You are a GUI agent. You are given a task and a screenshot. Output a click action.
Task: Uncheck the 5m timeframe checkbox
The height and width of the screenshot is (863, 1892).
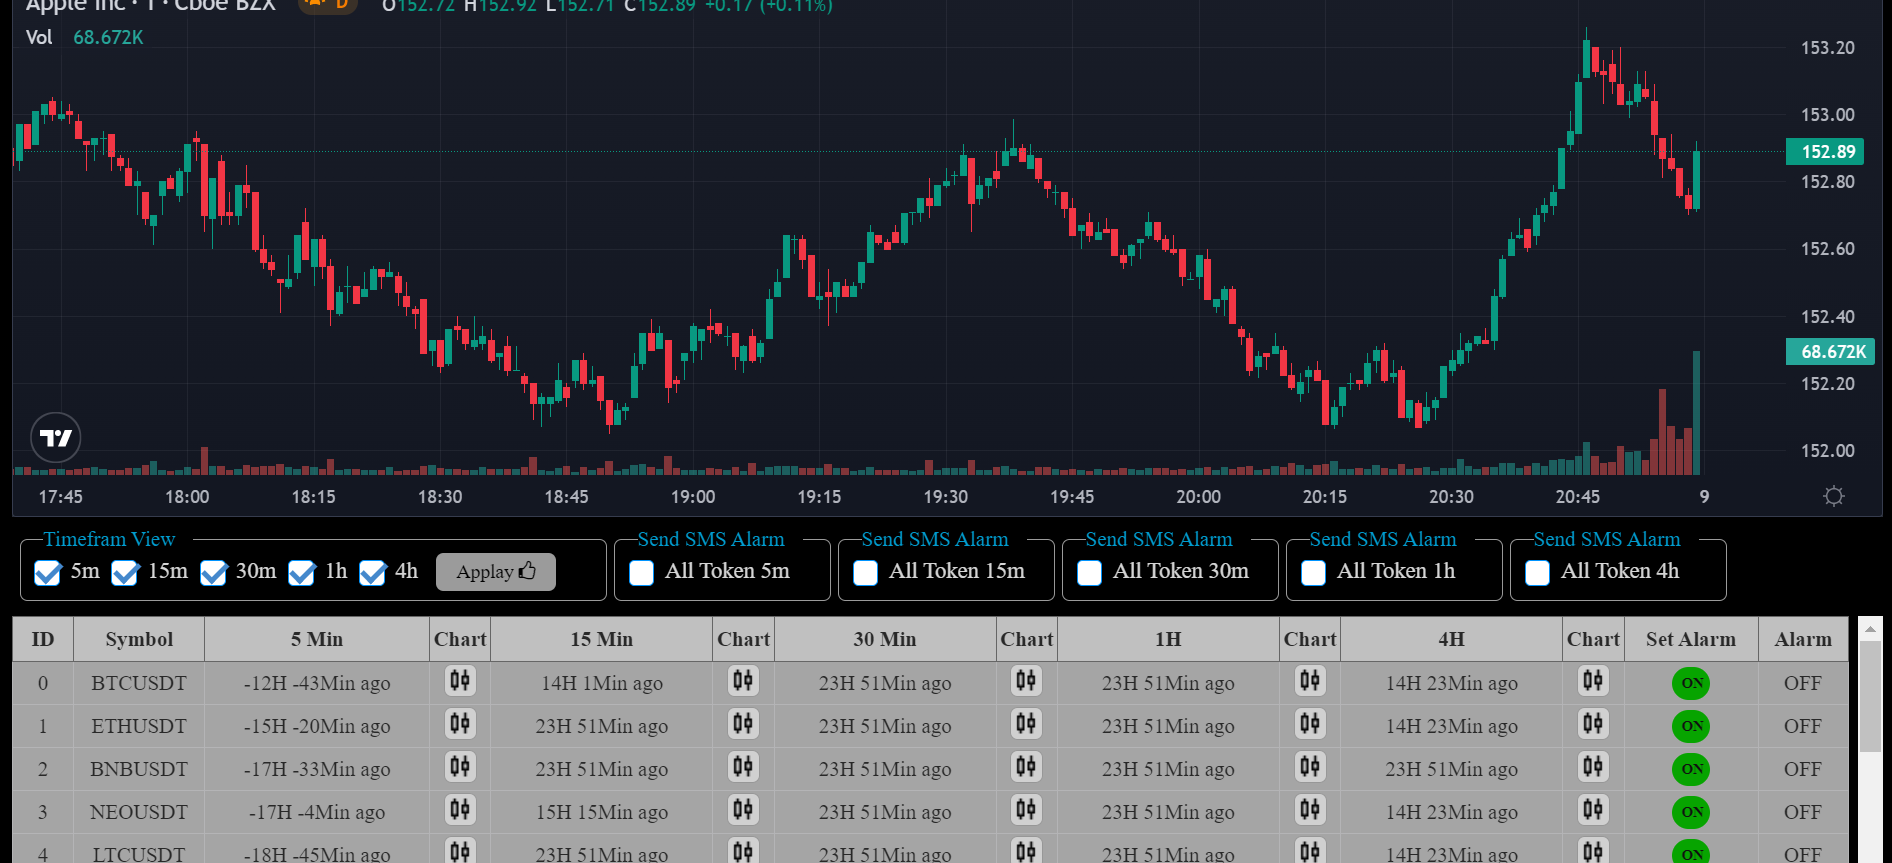coord(47,572)
